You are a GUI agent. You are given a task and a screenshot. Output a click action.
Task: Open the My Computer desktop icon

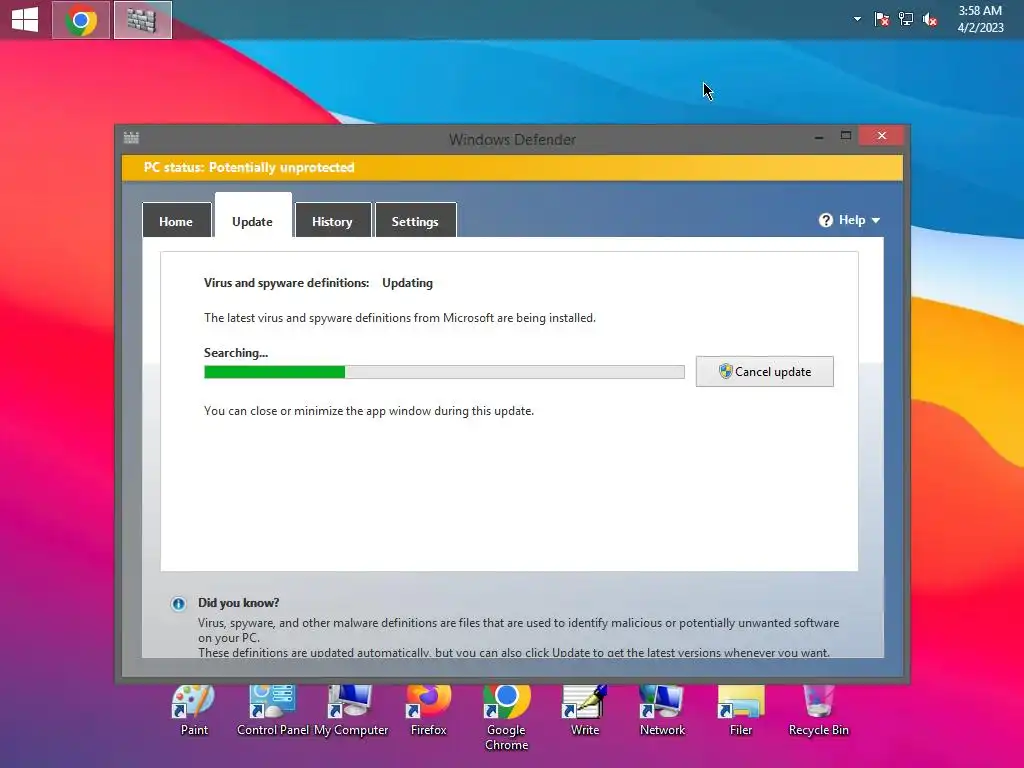(x=351, y=711)
